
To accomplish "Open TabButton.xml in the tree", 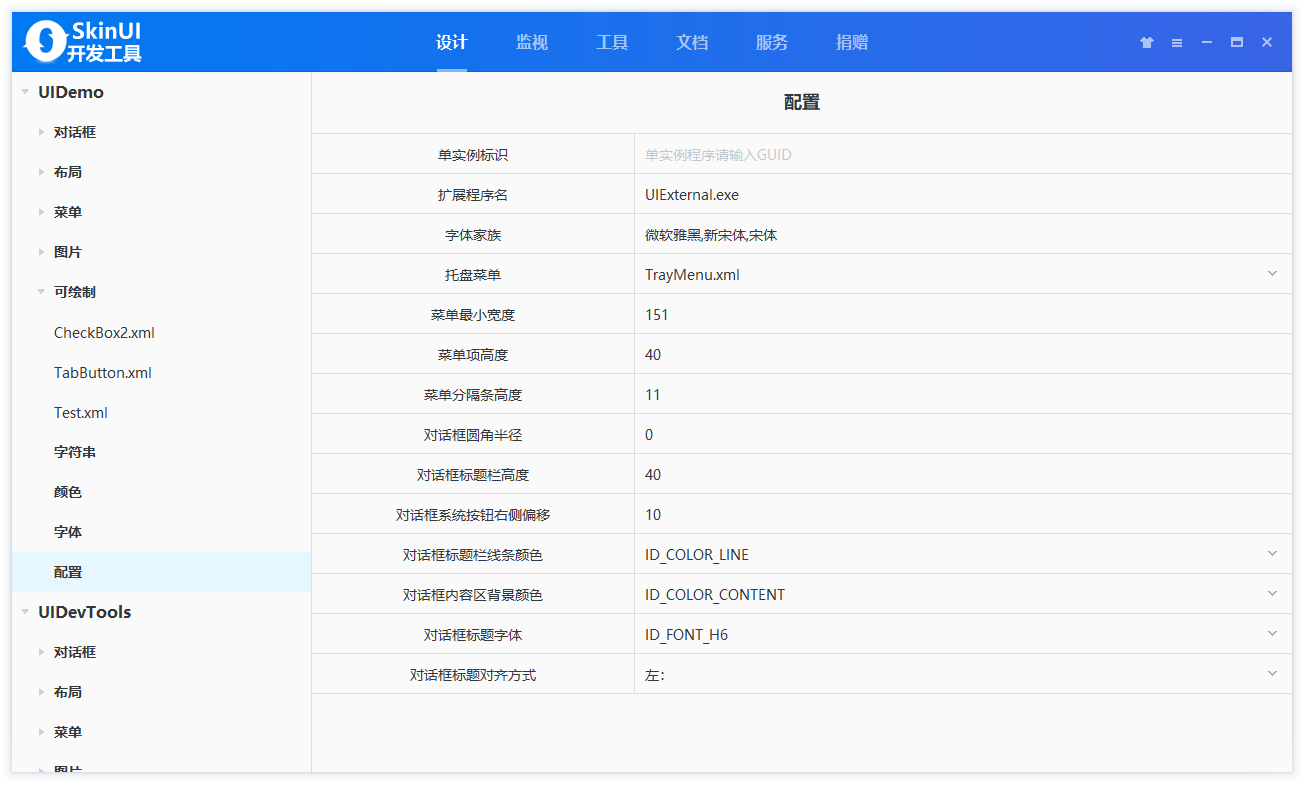I will (x=103, y=372).
